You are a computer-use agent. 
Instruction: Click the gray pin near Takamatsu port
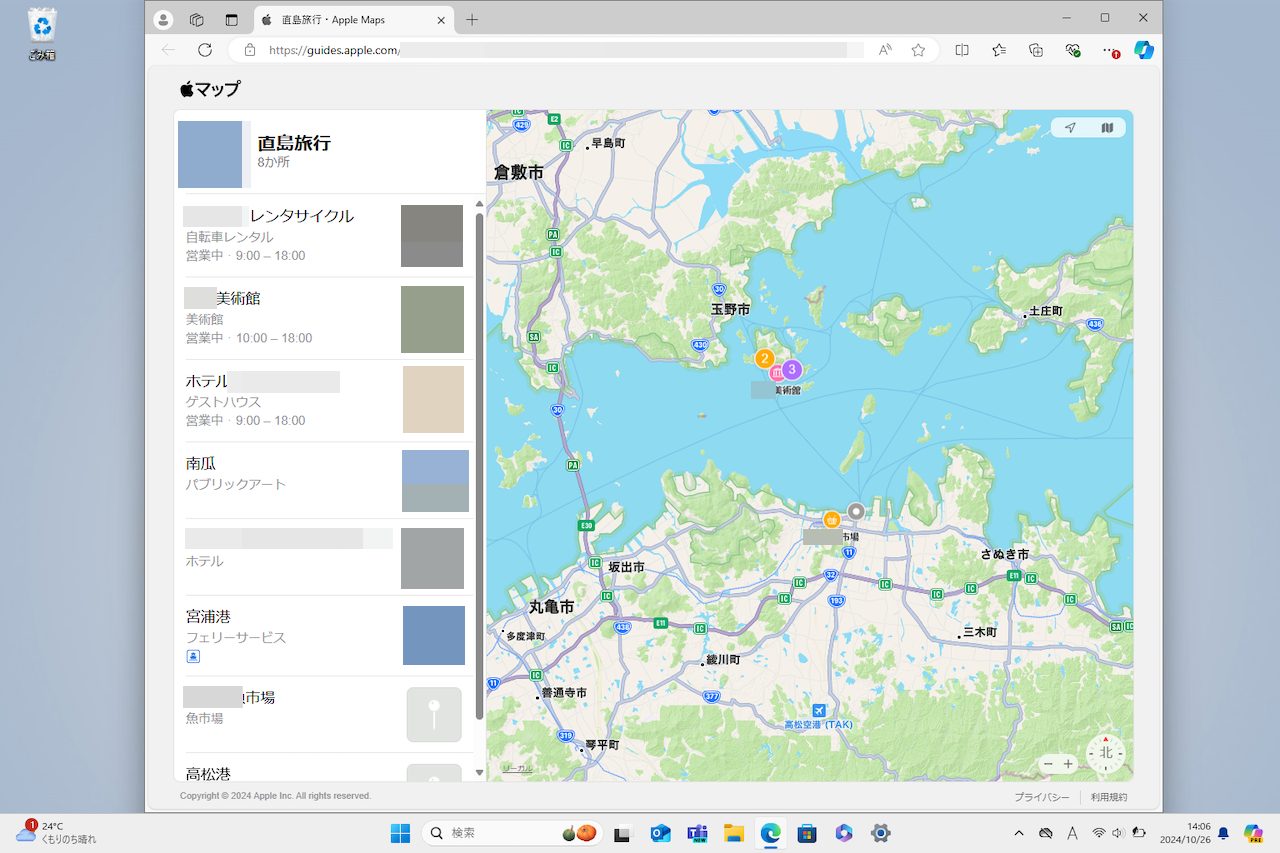point(855,511)
